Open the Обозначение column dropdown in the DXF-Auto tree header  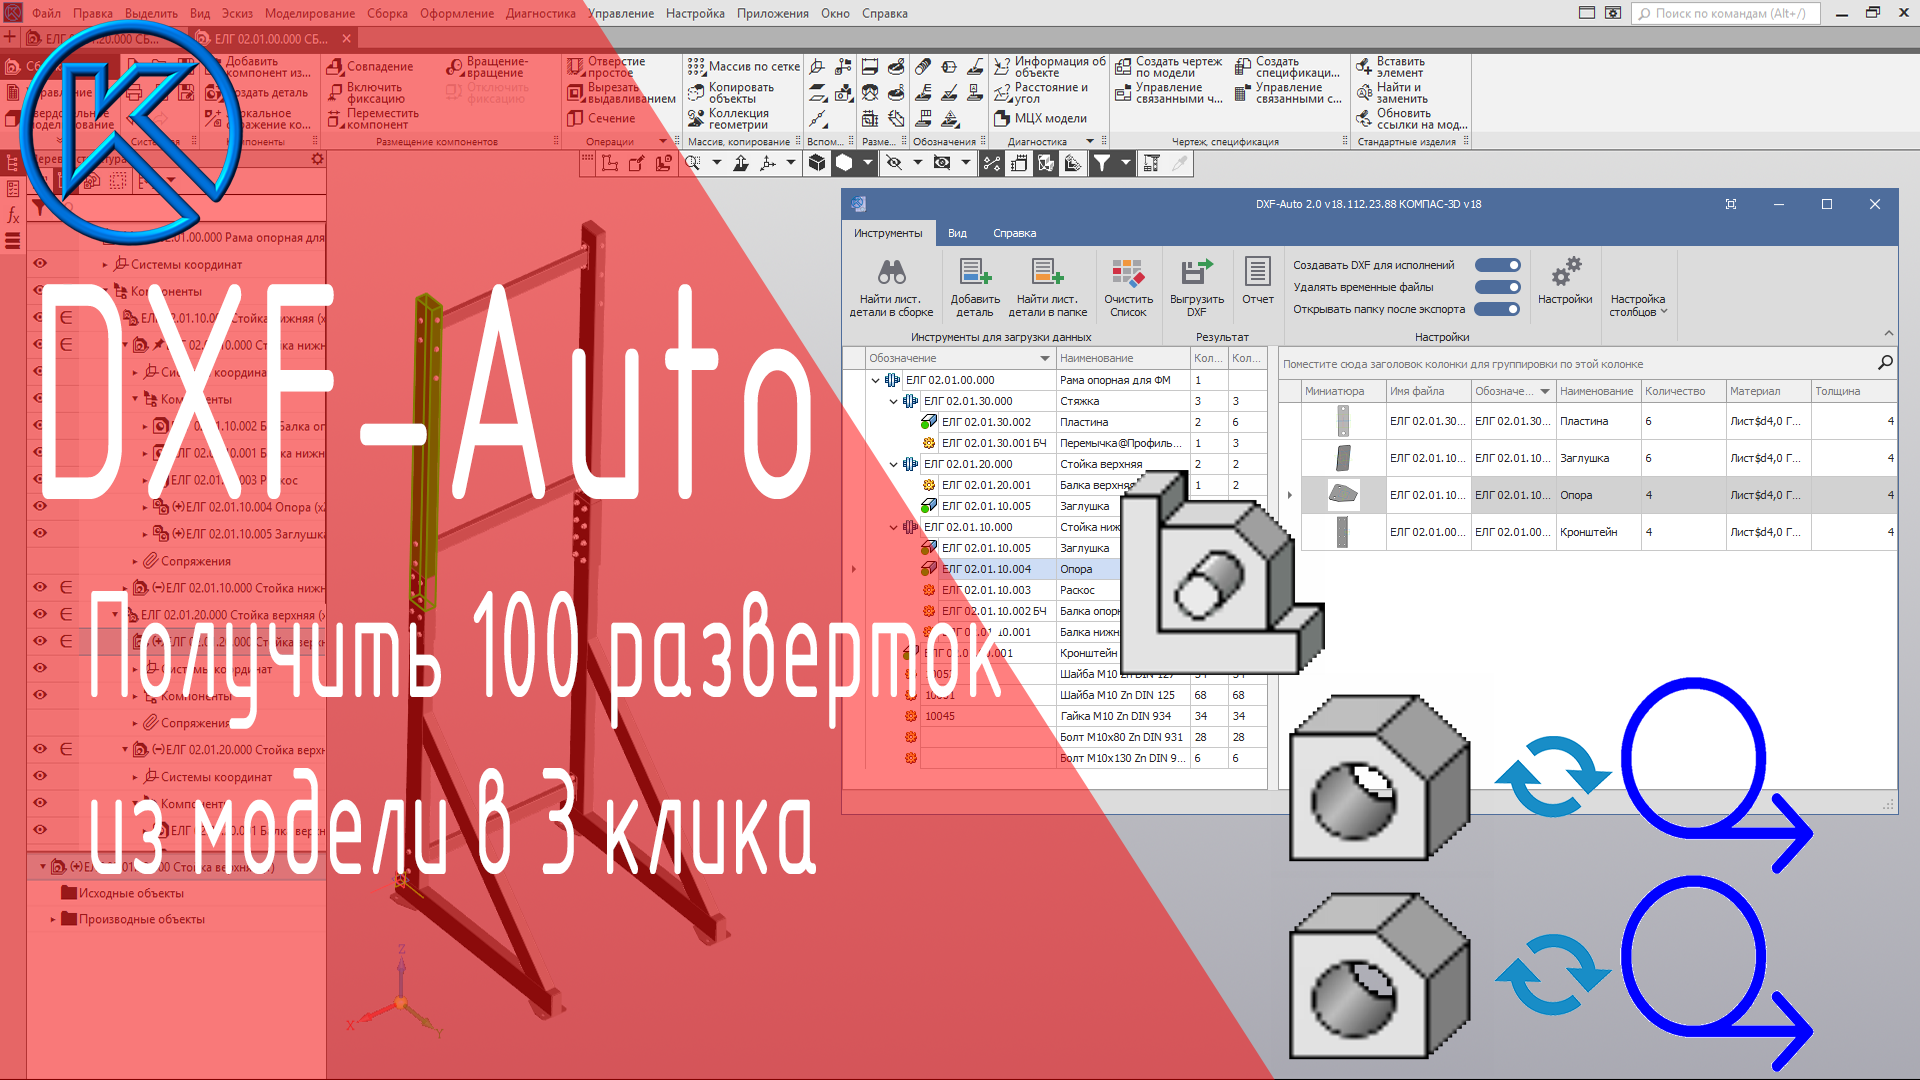[1044, 358]
